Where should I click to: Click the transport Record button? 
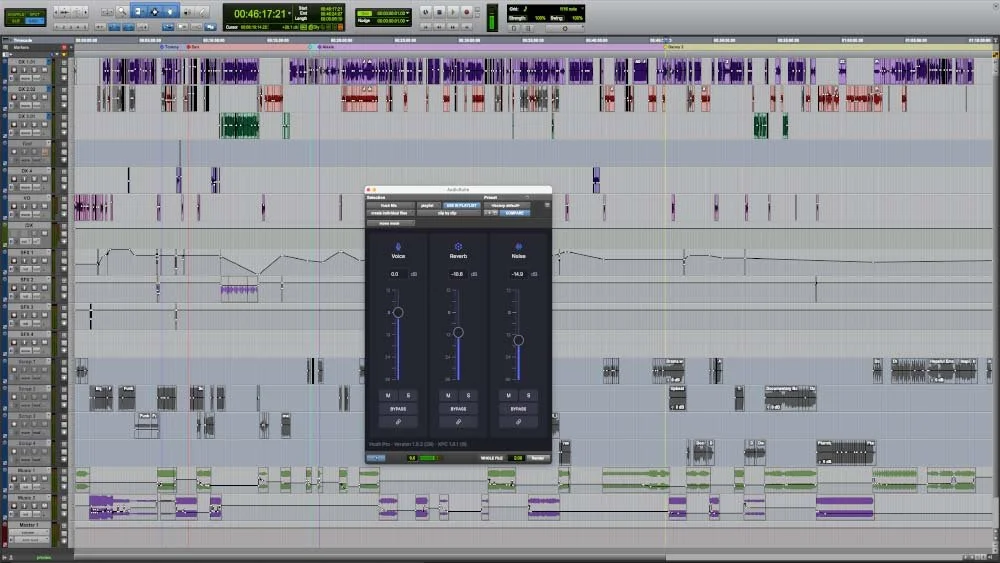tap(467, 12)
